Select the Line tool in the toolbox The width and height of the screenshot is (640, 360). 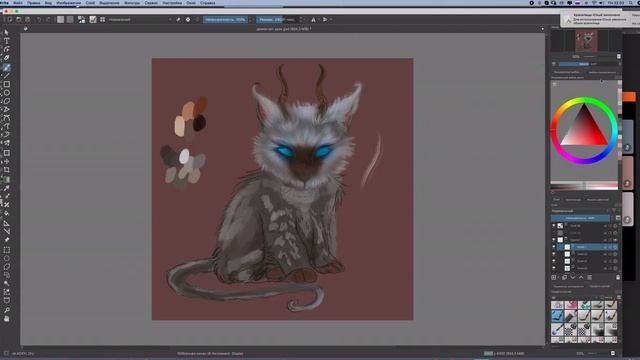coord(7,76)
